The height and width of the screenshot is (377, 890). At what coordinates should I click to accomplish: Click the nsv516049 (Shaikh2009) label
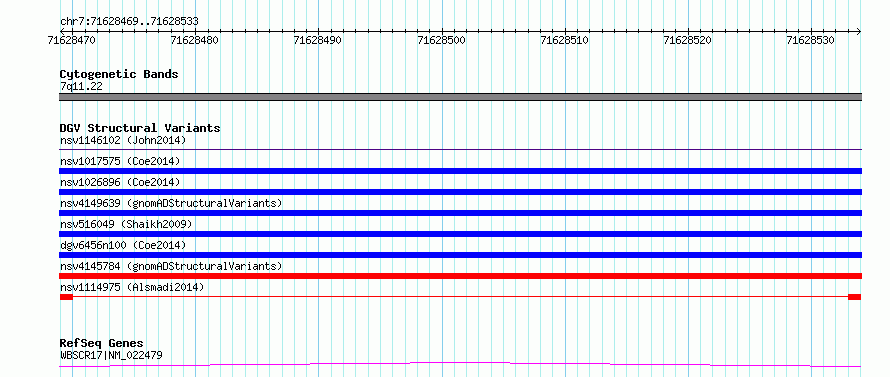pyautogui.click(x=126, y=224)
